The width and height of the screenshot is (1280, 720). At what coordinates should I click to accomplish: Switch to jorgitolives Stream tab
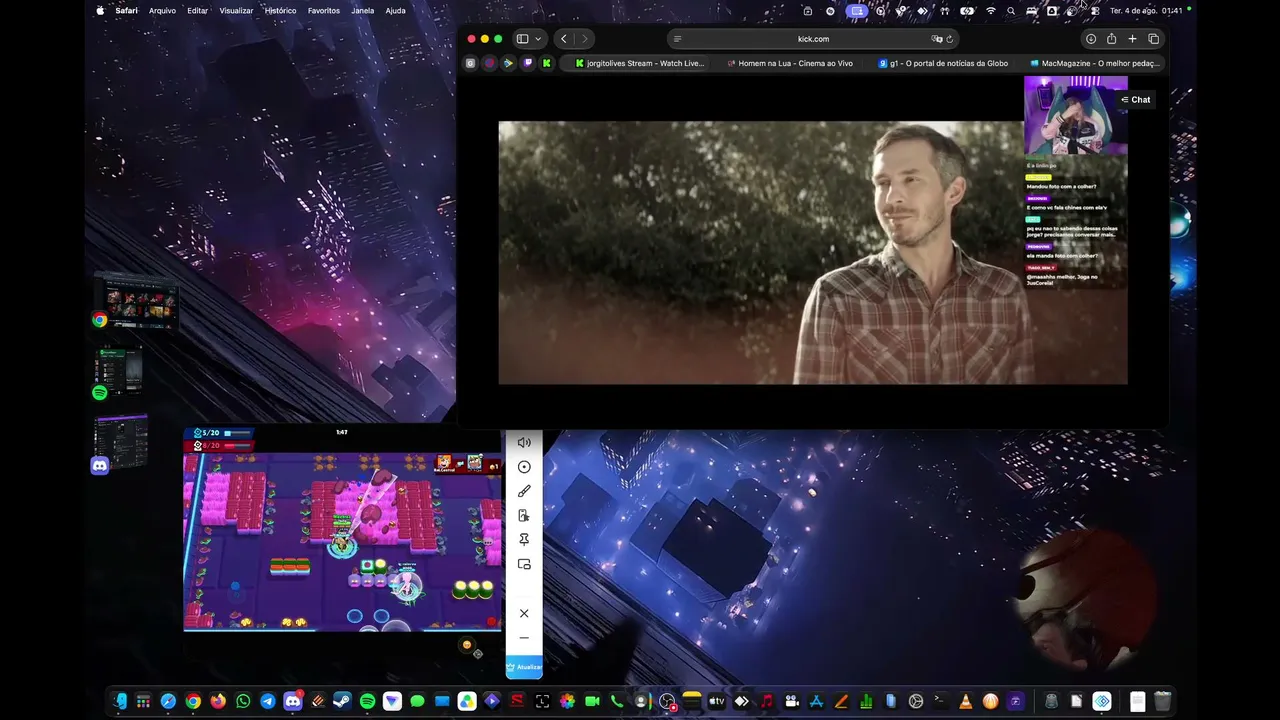click(640, 63)
